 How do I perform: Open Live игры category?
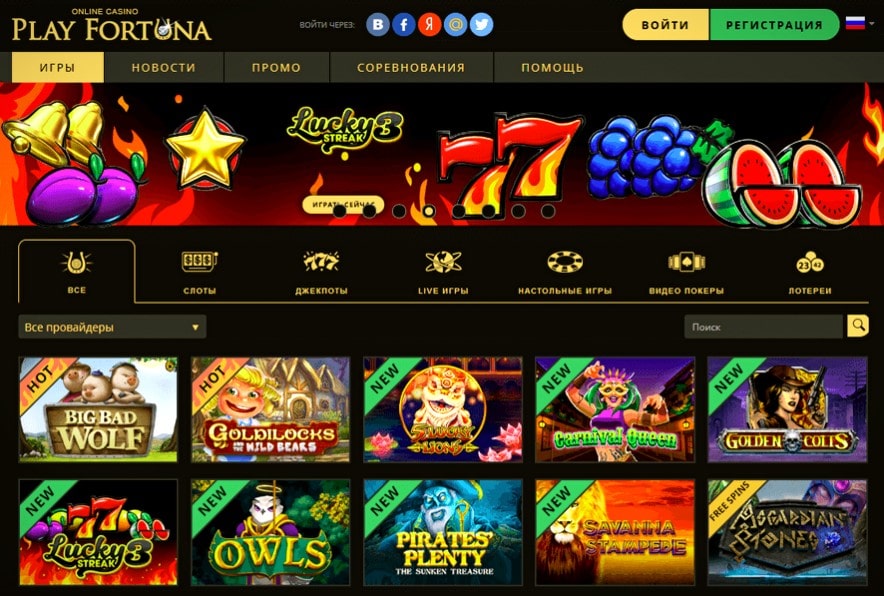point(443,272)
